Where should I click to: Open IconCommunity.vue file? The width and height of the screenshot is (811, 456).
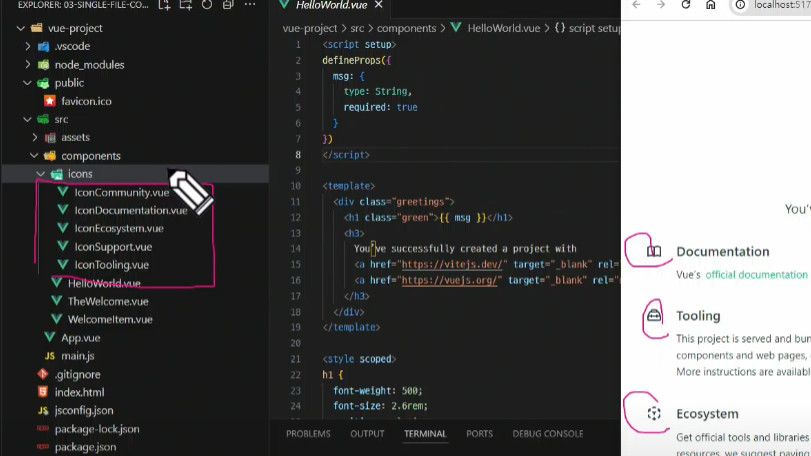[x=122, y=192]
